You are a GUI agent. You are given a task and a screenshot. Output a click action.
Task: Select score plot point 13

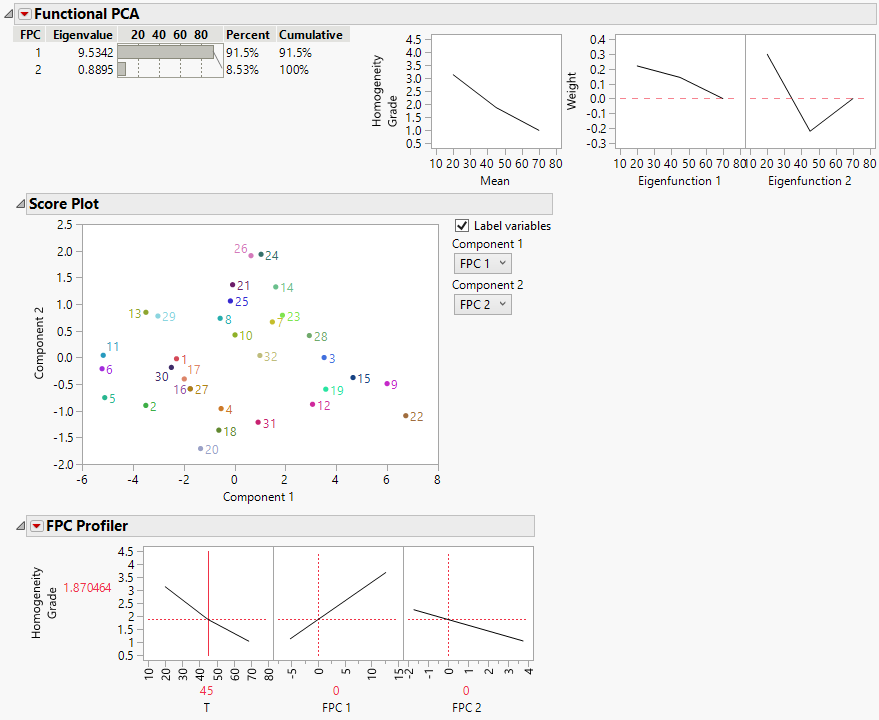(x=146, y=312)
